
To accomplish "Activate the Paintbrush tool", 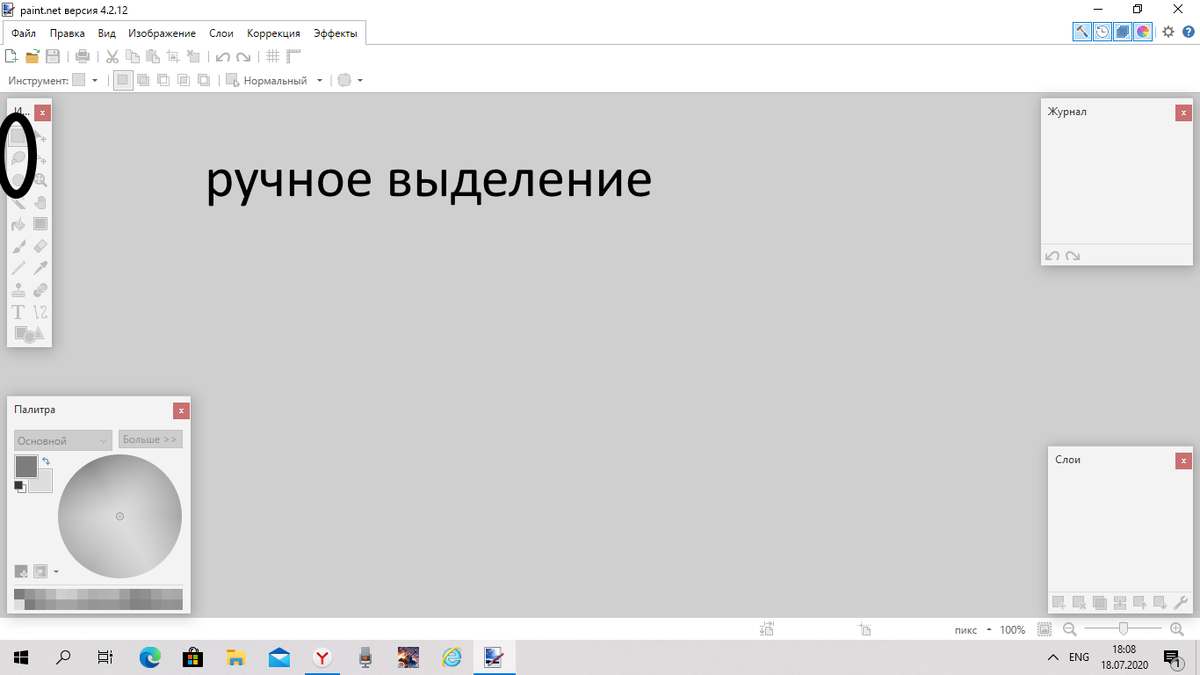I will [x=17, y=245].
